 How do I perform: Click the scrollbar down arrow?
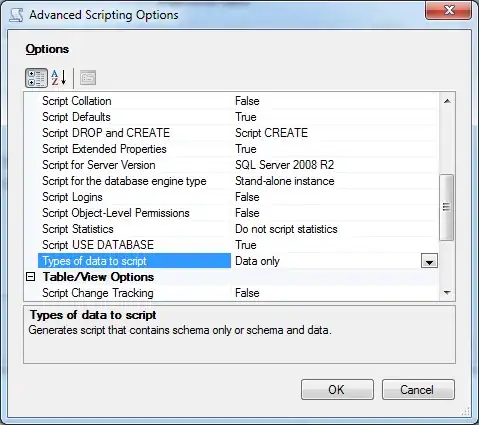[447, 293]
